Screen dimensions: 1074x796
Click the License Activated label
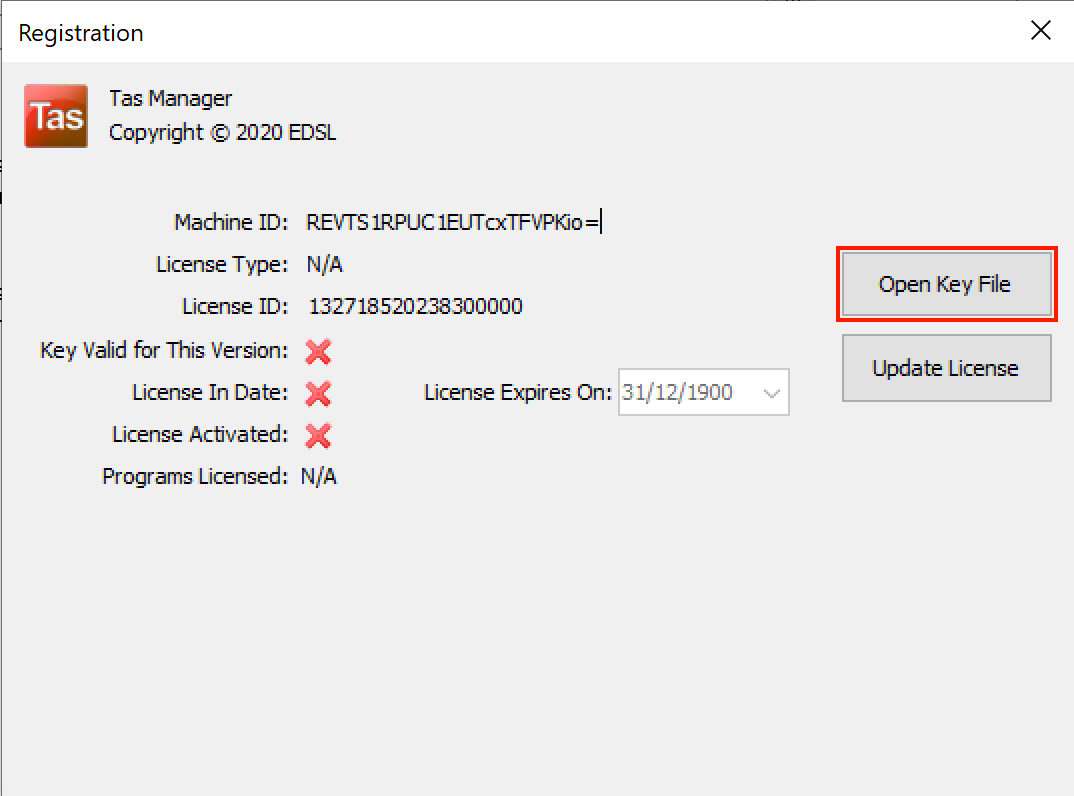[x=200, y=434]
